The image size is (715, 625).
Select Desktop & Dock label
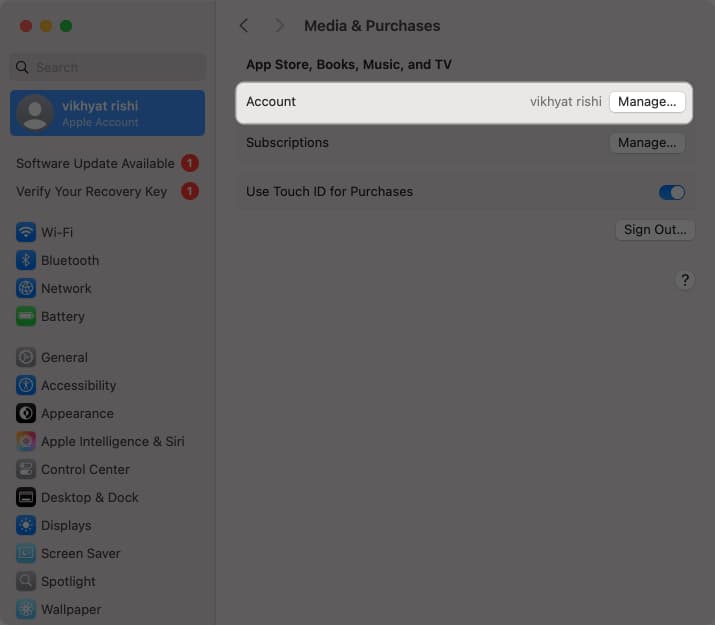(x=90, y=497)
